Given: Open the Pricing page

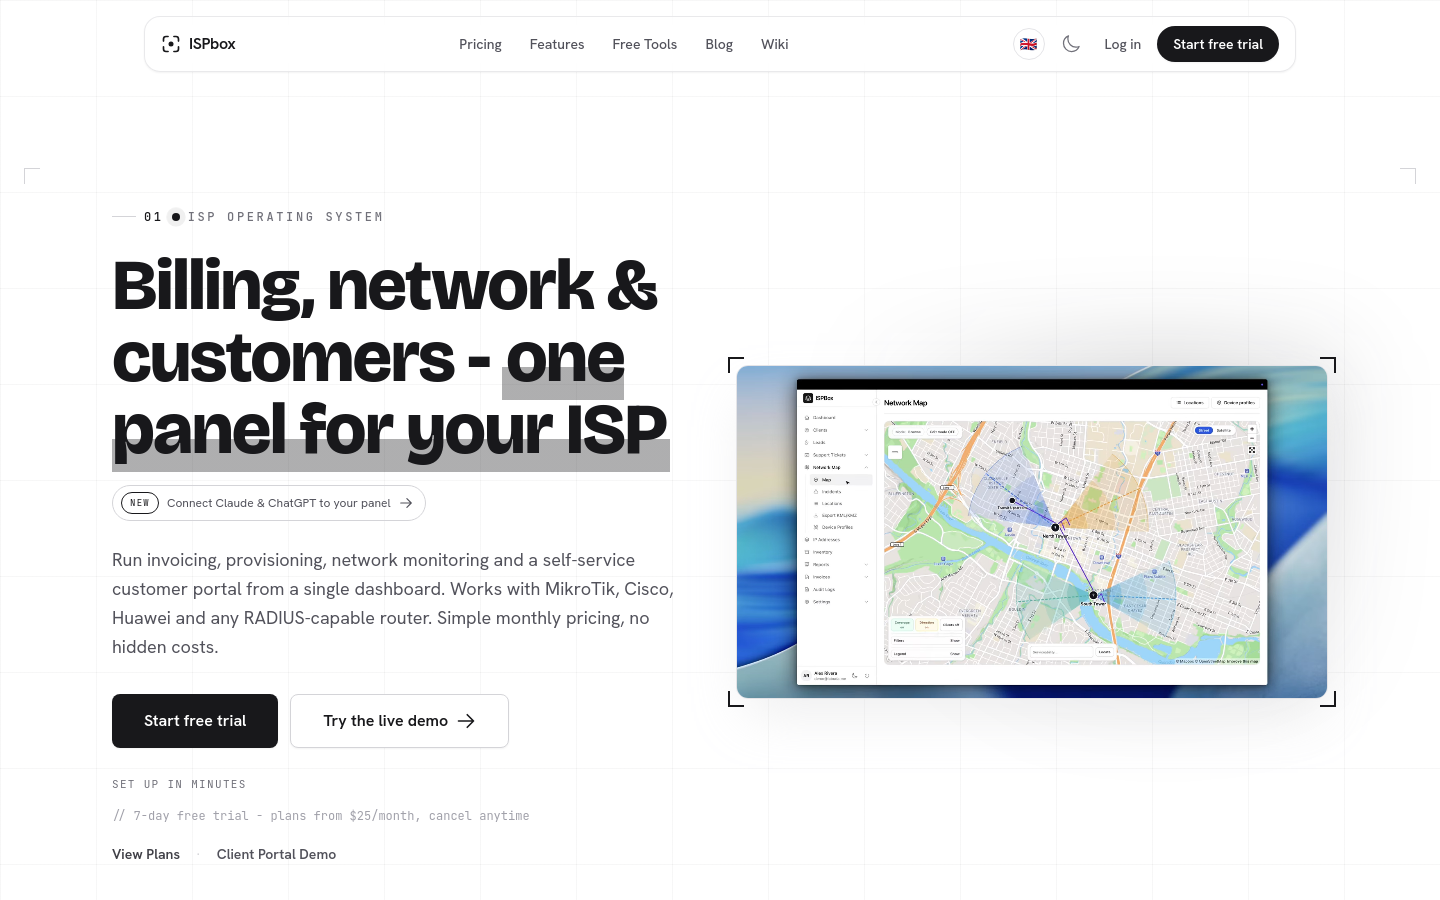Looking at the screenshot, I should coord(480,44).
